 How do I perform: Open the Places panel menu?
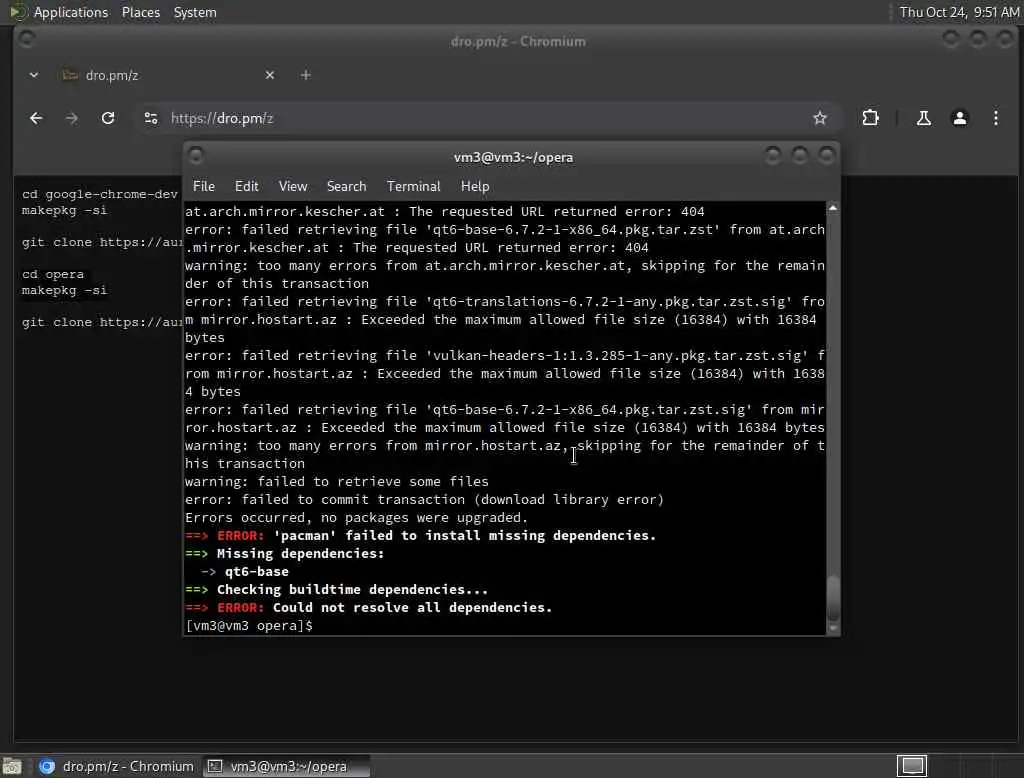tap(140, 12)
